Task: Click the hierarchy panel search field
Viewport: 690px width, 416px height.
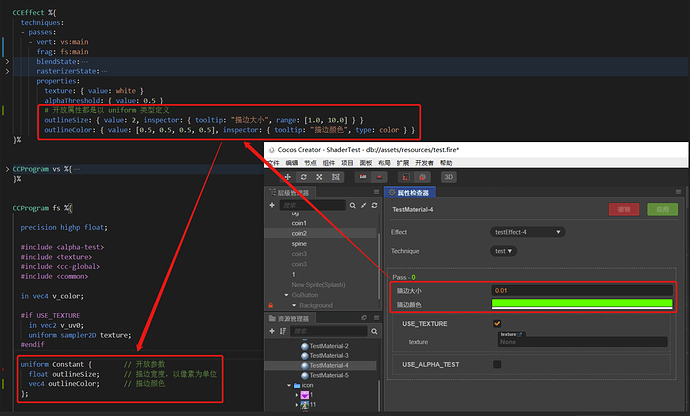Action: click(312, 205)
